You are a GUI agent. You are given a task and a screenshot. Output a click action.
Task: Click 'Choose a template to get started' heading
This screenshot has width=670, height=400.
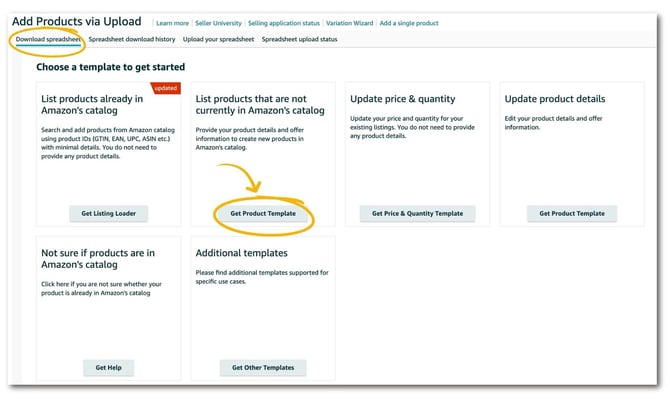coord(111,67)
